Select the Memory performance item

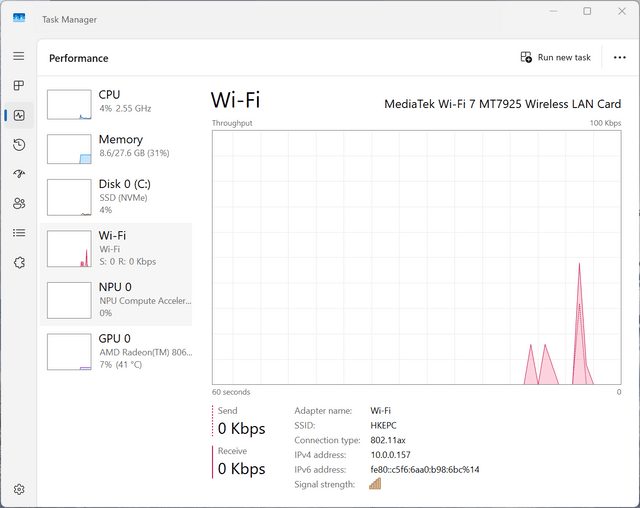click(116, 149)
